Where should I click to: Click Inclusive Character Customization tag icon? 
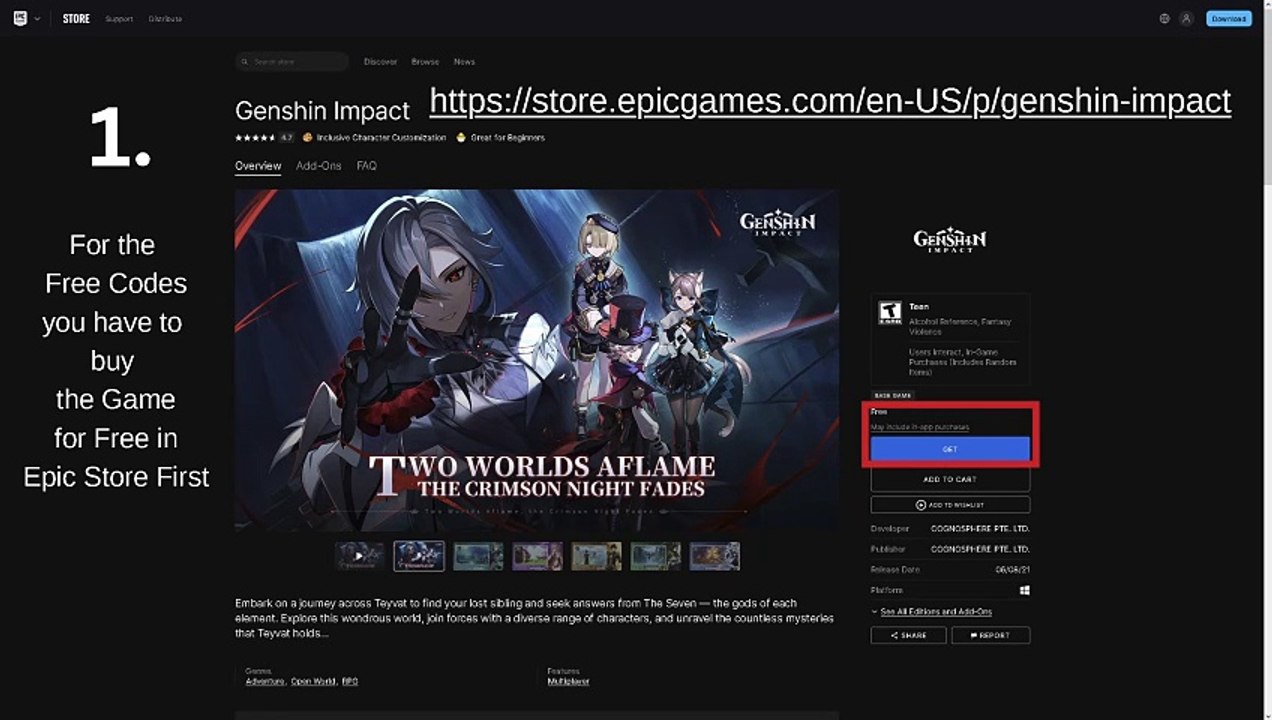(x=308, y=138)
